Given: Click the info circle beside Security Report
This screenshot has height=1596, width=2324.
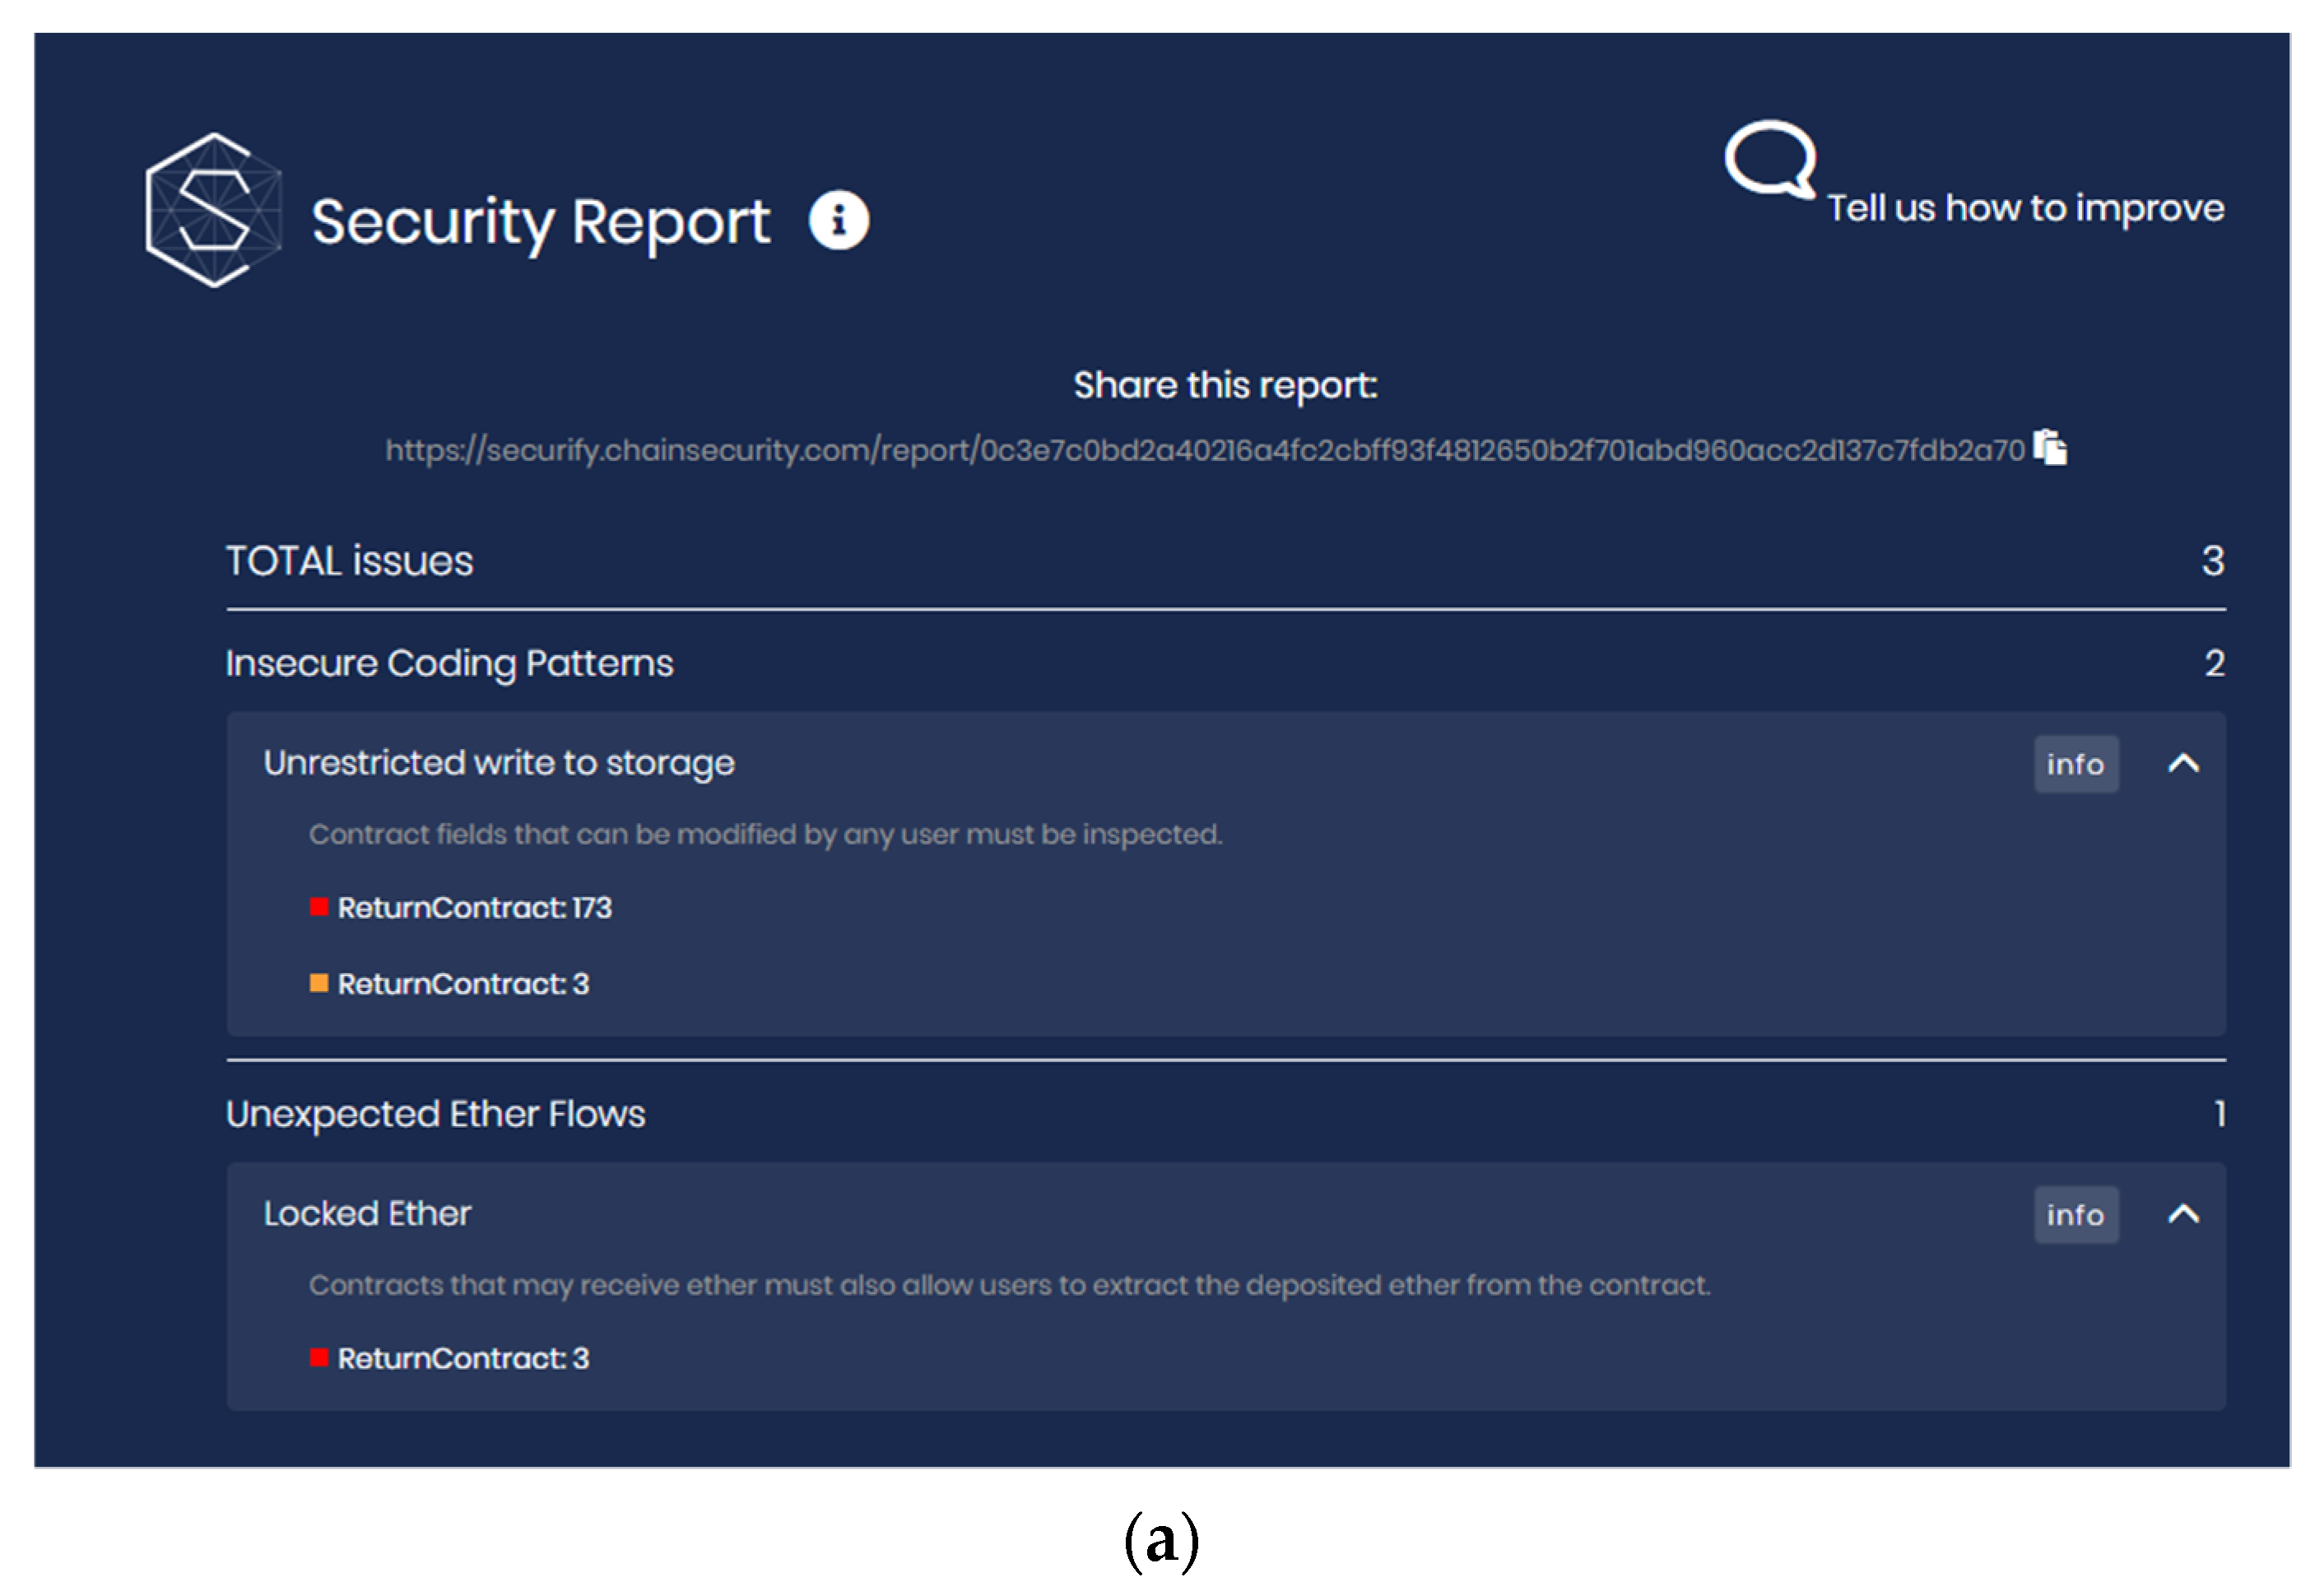Looking at the screenshot, I should (838, 220).
